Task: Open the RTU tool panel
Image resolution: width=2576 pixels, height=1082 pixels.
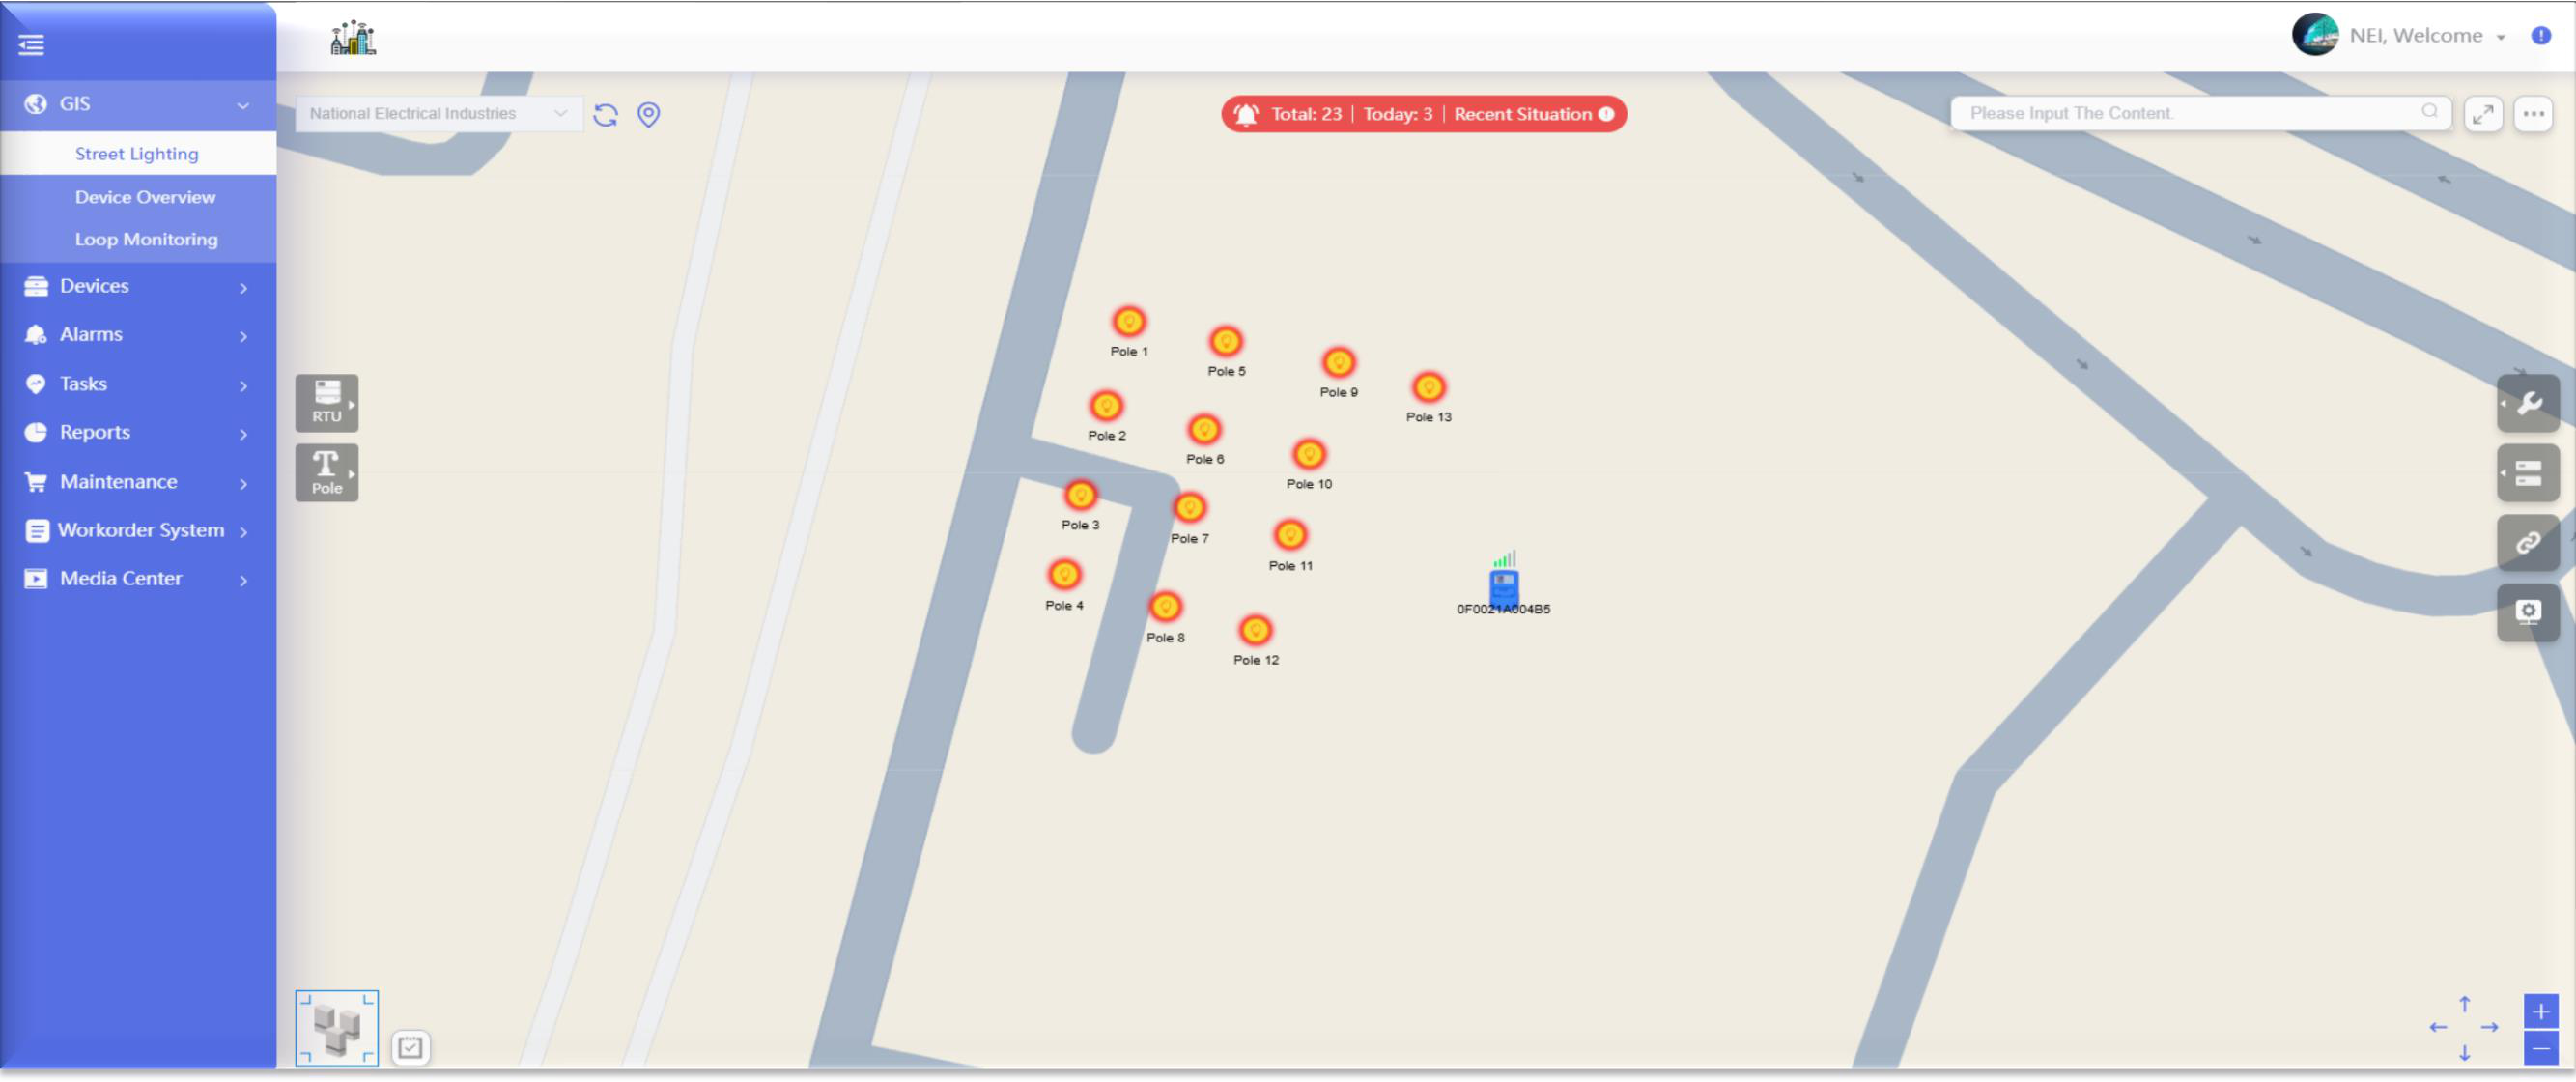Action: (327, 402)
